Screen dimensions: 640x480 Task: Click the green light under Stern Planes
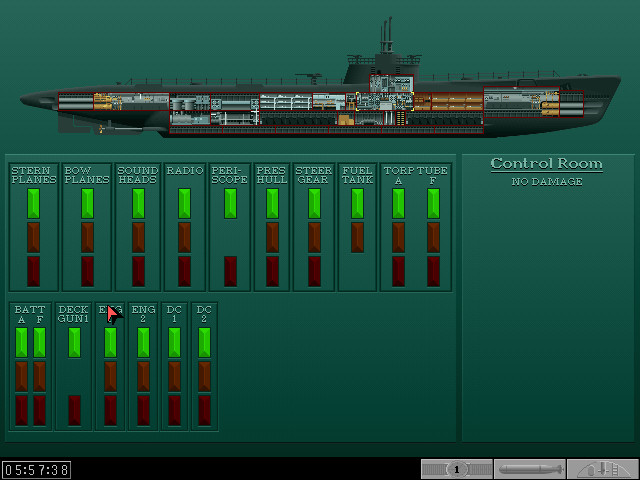click(x=33, y=203)
